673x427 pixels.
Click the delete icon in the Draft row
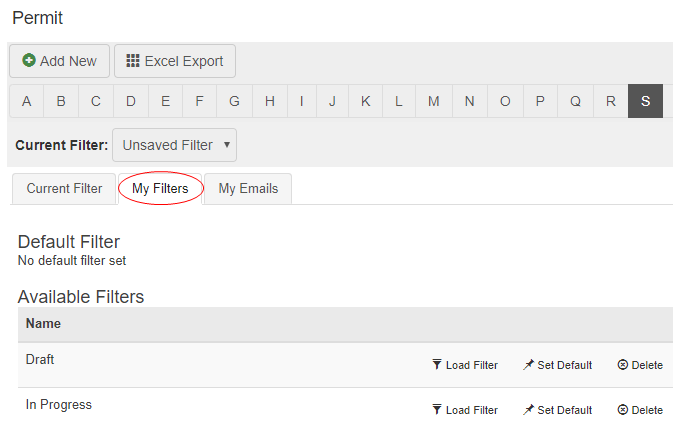622,365
